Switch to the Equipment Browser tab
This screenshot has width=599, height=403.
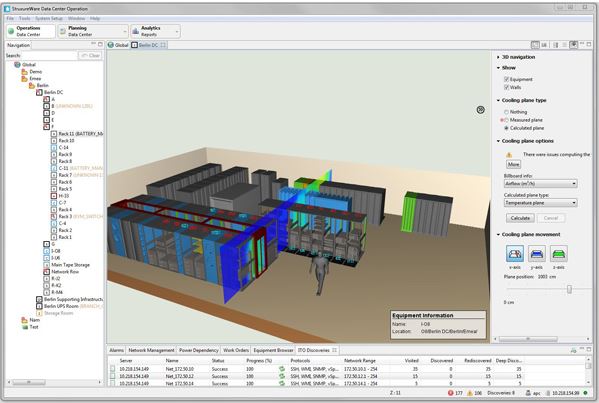click(x=273, y=350)
